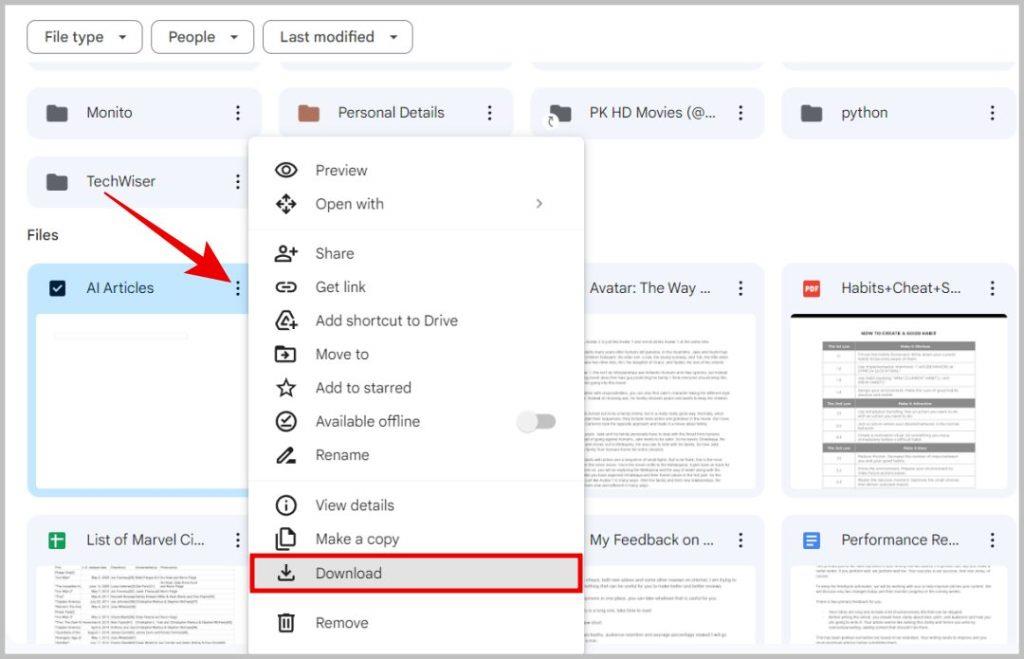
Task: Select Preview from the context menu
Action: (416, 170)
